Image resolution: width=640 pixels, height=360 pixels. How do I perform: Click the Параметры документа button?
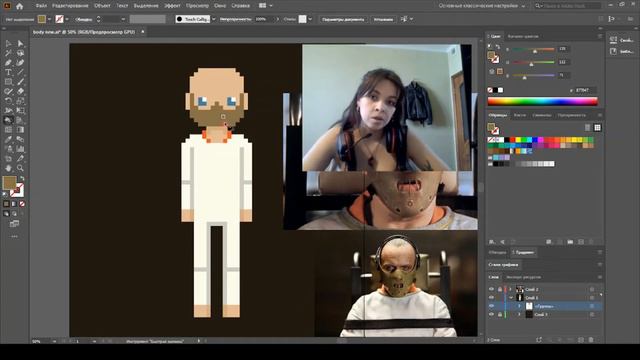pyautogui.click(x=343, y=19)
